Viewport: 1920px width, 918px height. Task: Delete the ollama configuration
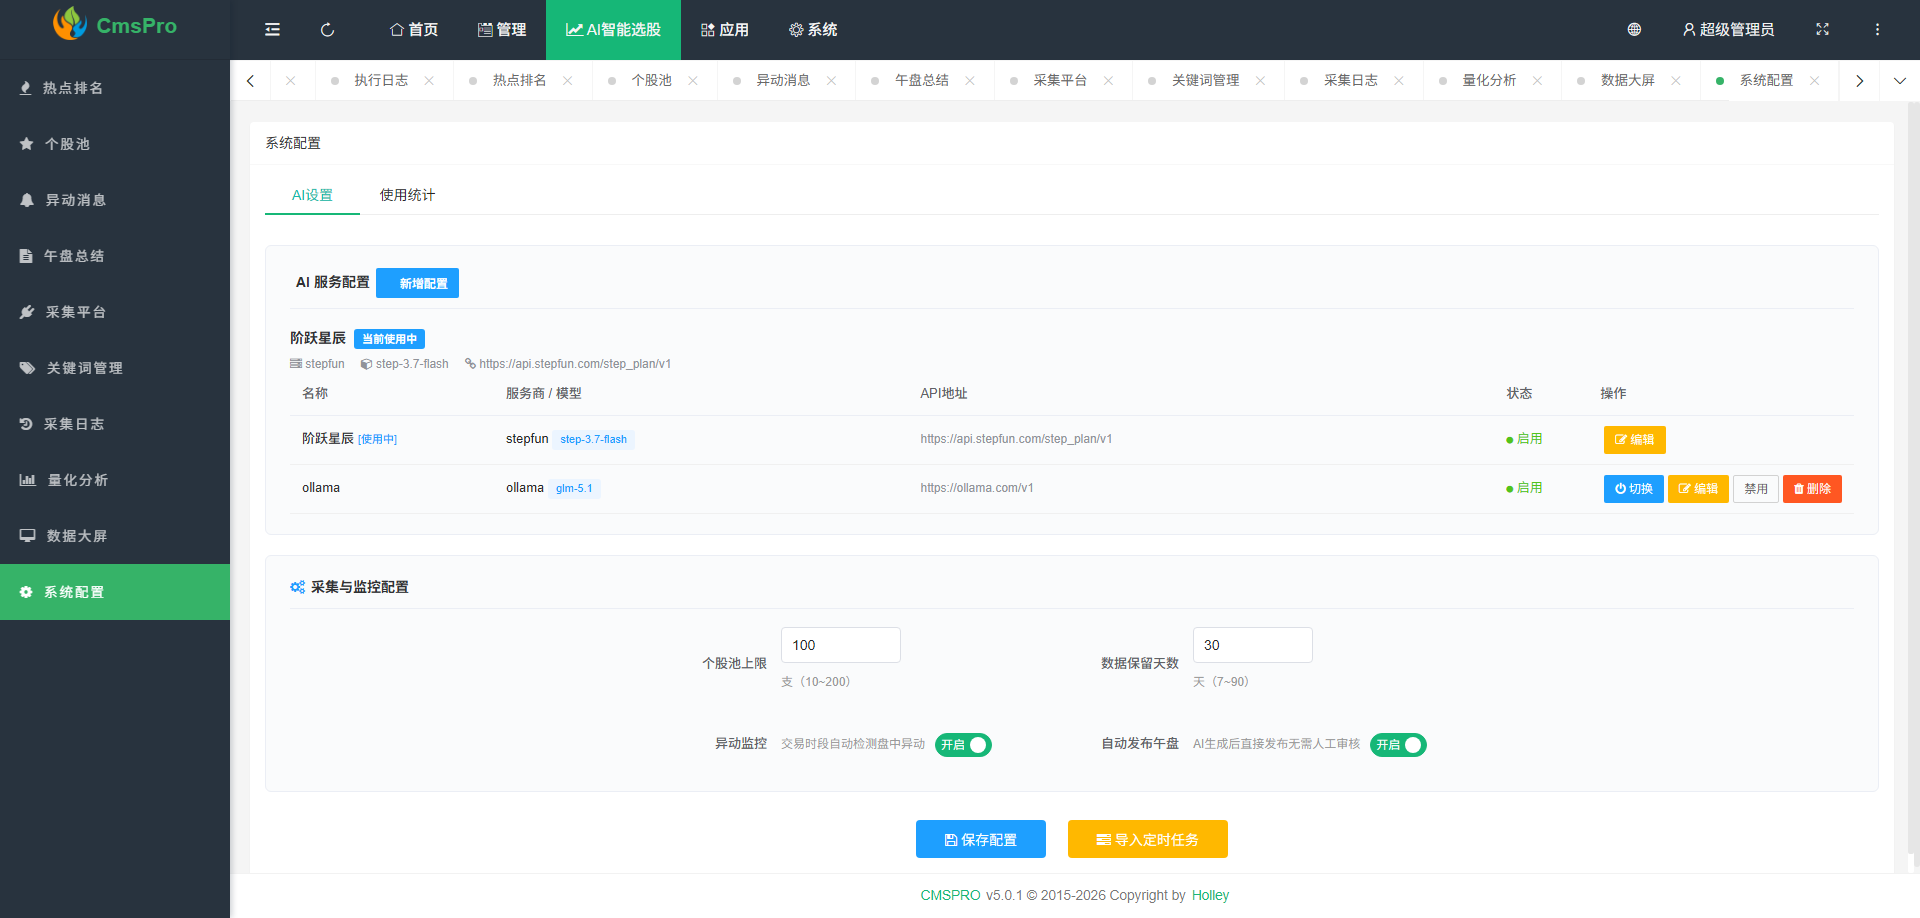click(x=1812, y=489)
